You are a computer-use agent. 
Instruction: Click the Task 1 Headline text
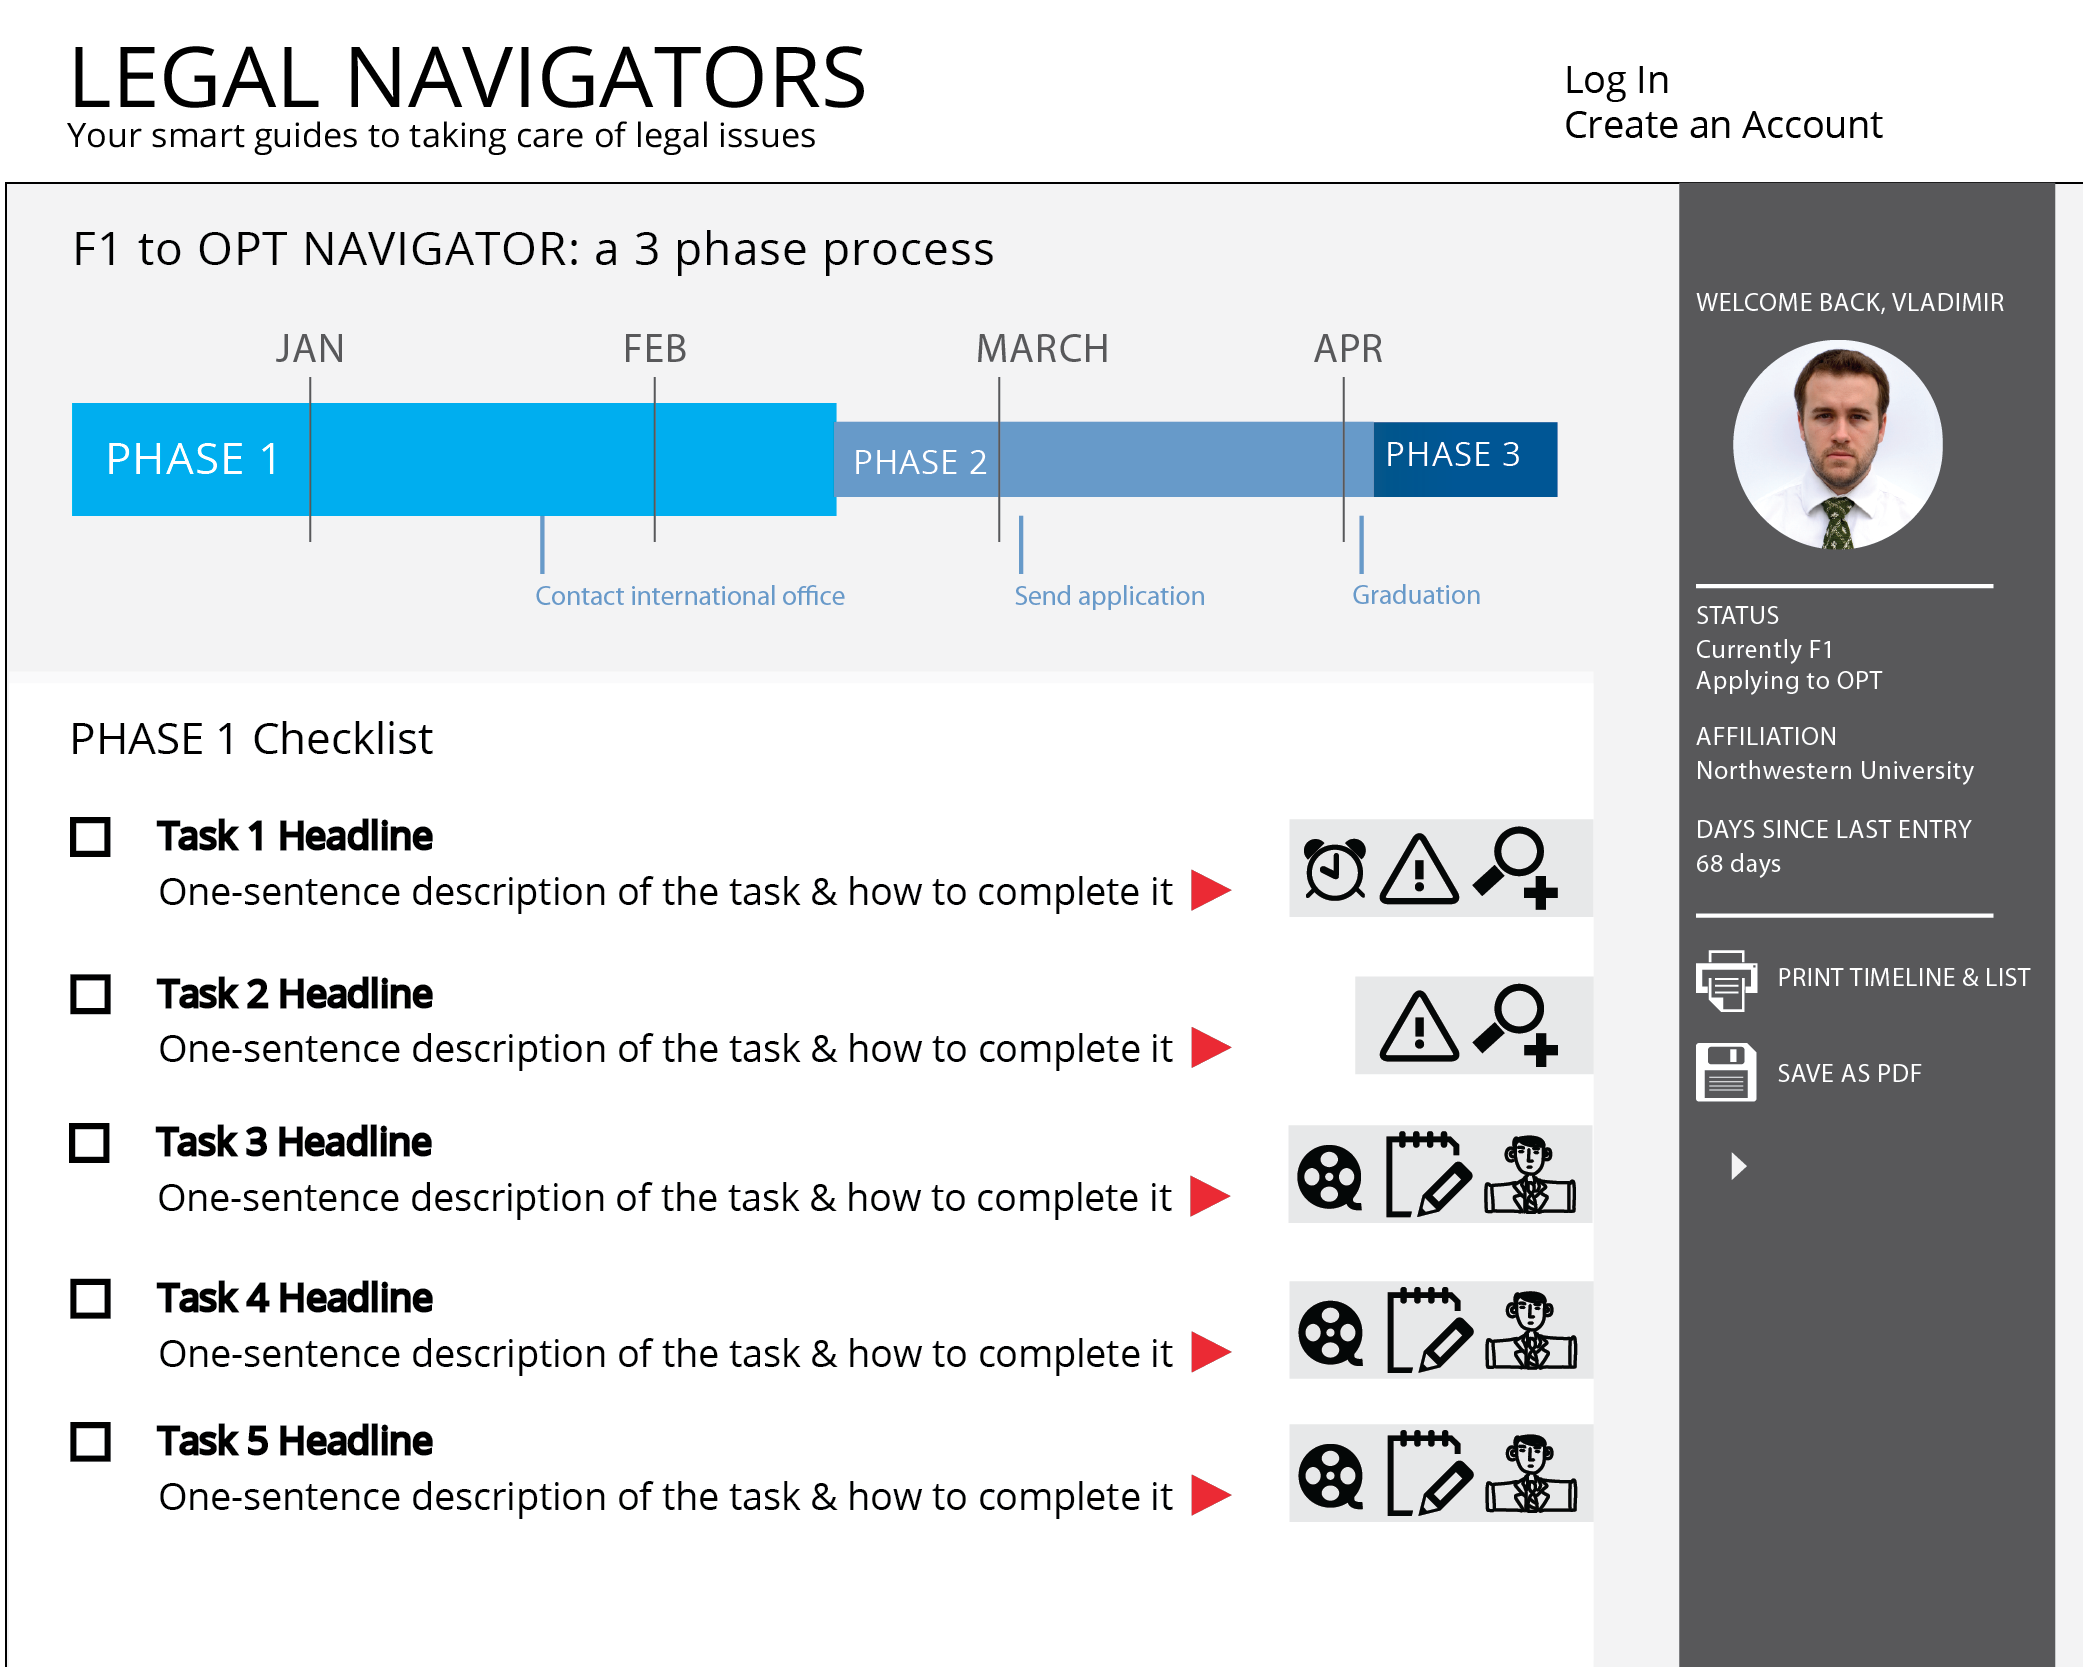click(x=295, y=836)
